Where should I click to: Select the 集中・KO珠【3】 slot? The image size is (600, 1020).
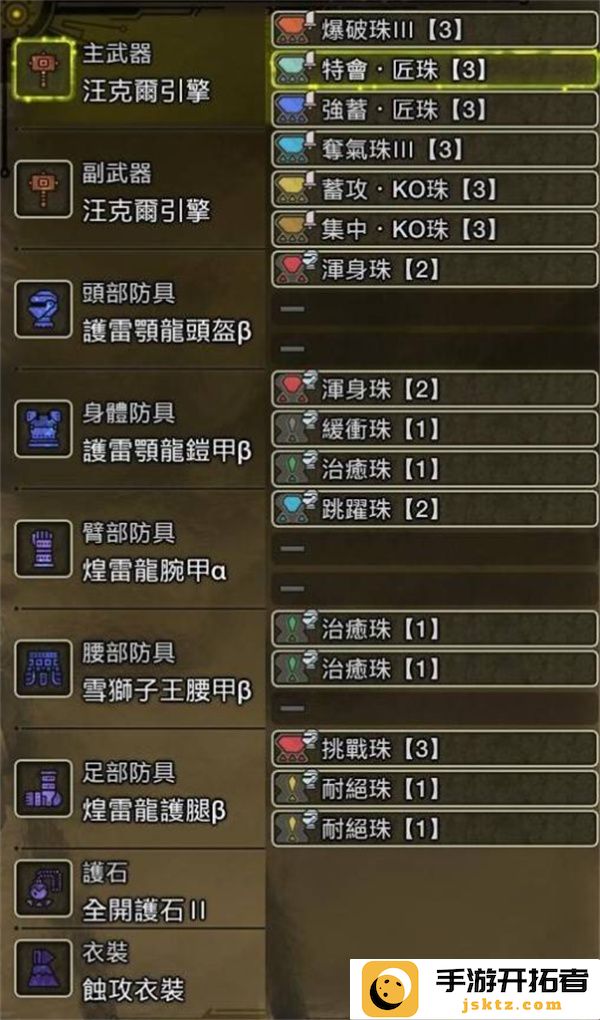[435, 229]
